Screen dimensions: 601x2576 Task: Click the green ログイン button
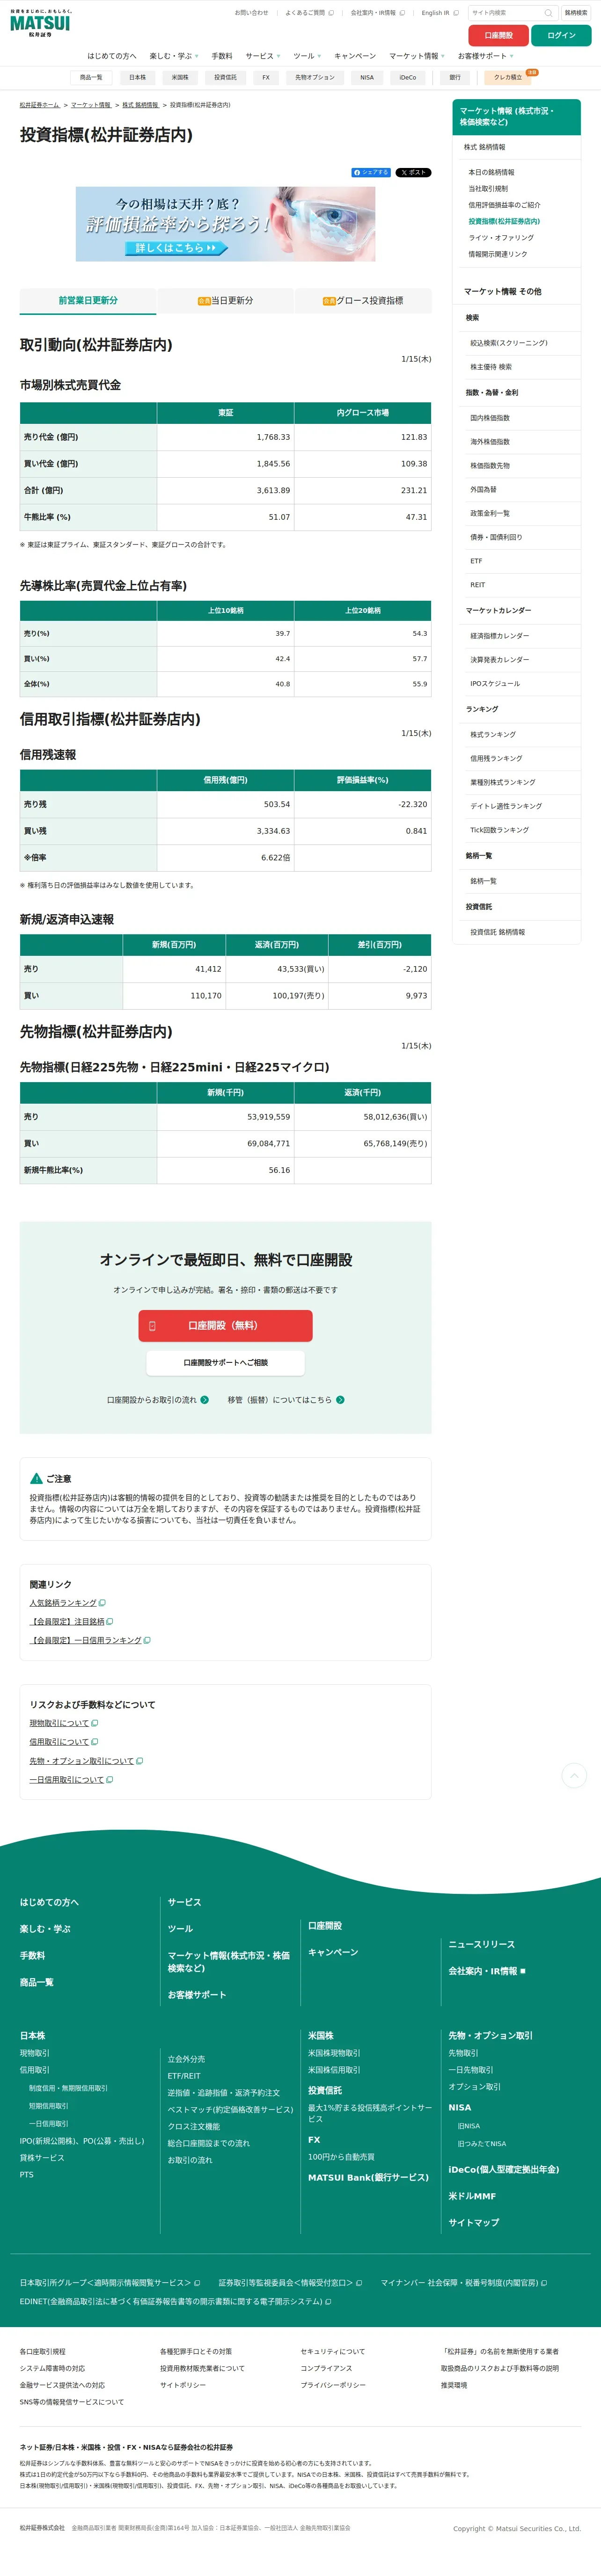point(561,35)
